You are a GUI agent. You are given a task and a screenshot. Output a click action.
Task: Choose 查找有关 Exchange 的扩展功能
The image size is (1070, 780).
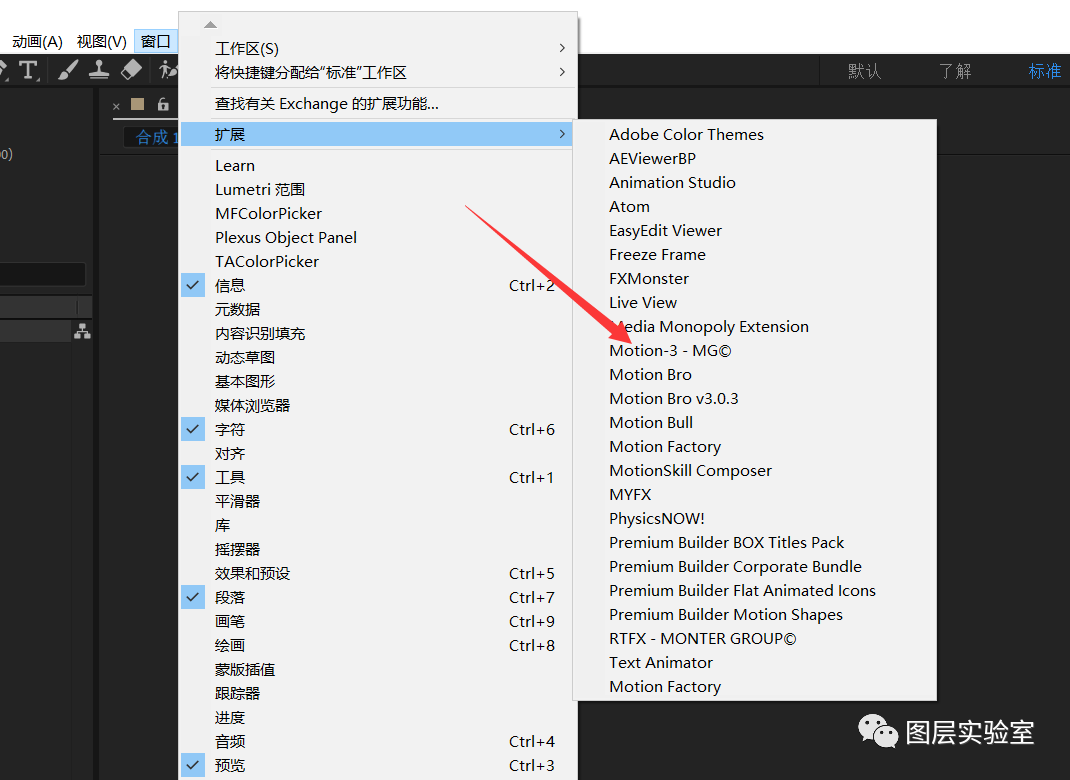pos(376,104)
